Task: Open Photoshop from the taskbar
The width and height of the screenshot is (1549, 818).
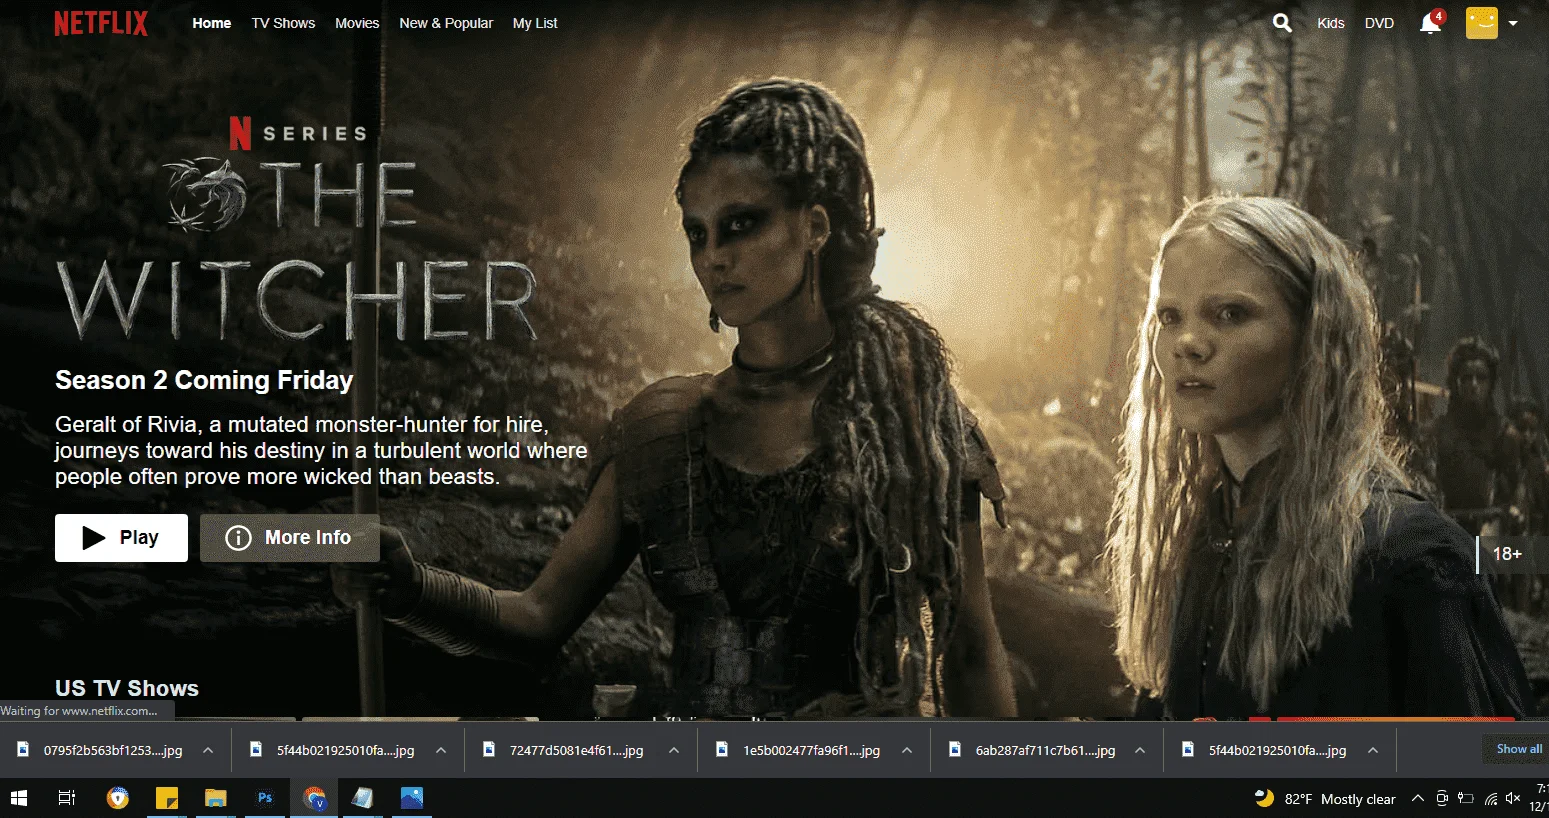Action: tap(265, 798)
